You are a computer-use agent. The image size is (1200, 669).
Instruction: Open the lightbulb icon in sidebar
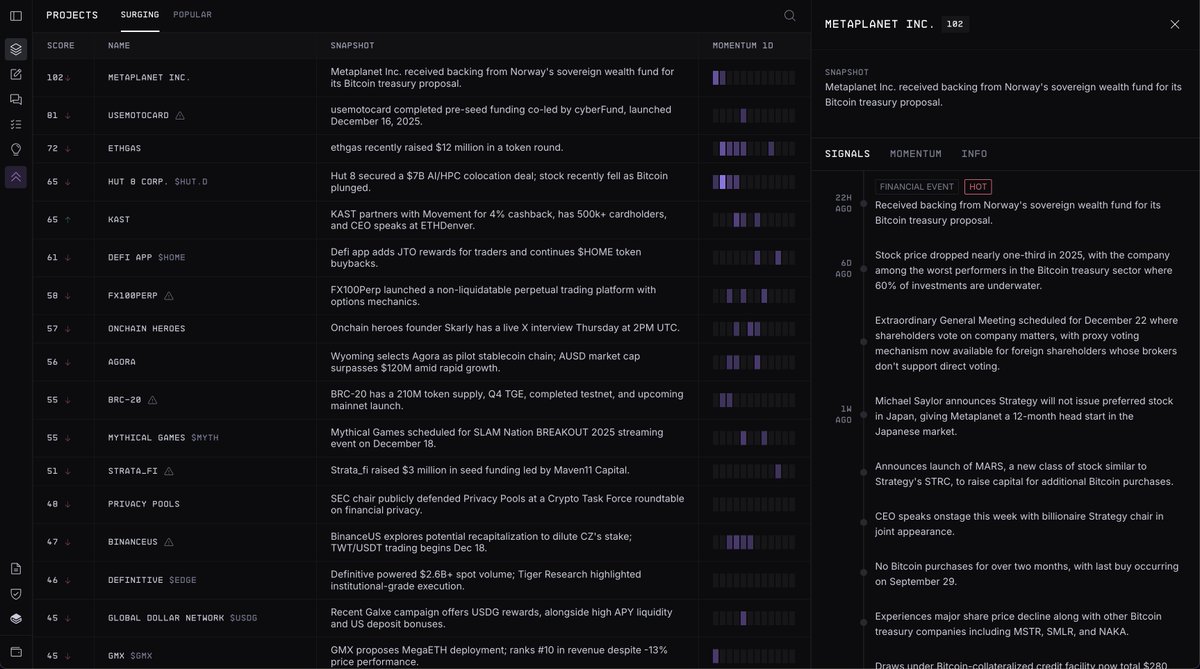[x=16, y=149]
